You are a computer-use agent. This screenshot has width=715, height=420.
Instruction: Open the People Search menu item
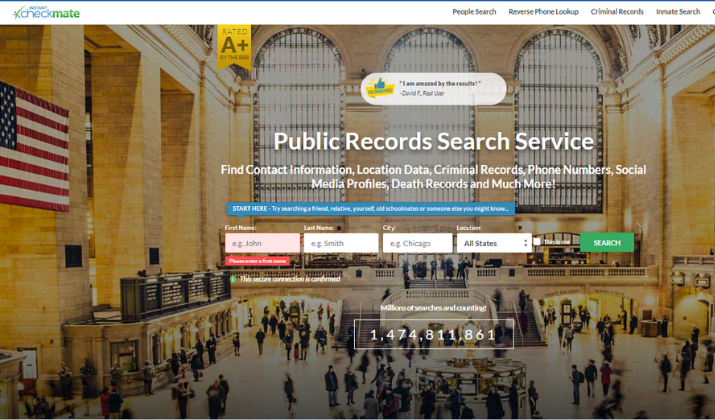474,12
